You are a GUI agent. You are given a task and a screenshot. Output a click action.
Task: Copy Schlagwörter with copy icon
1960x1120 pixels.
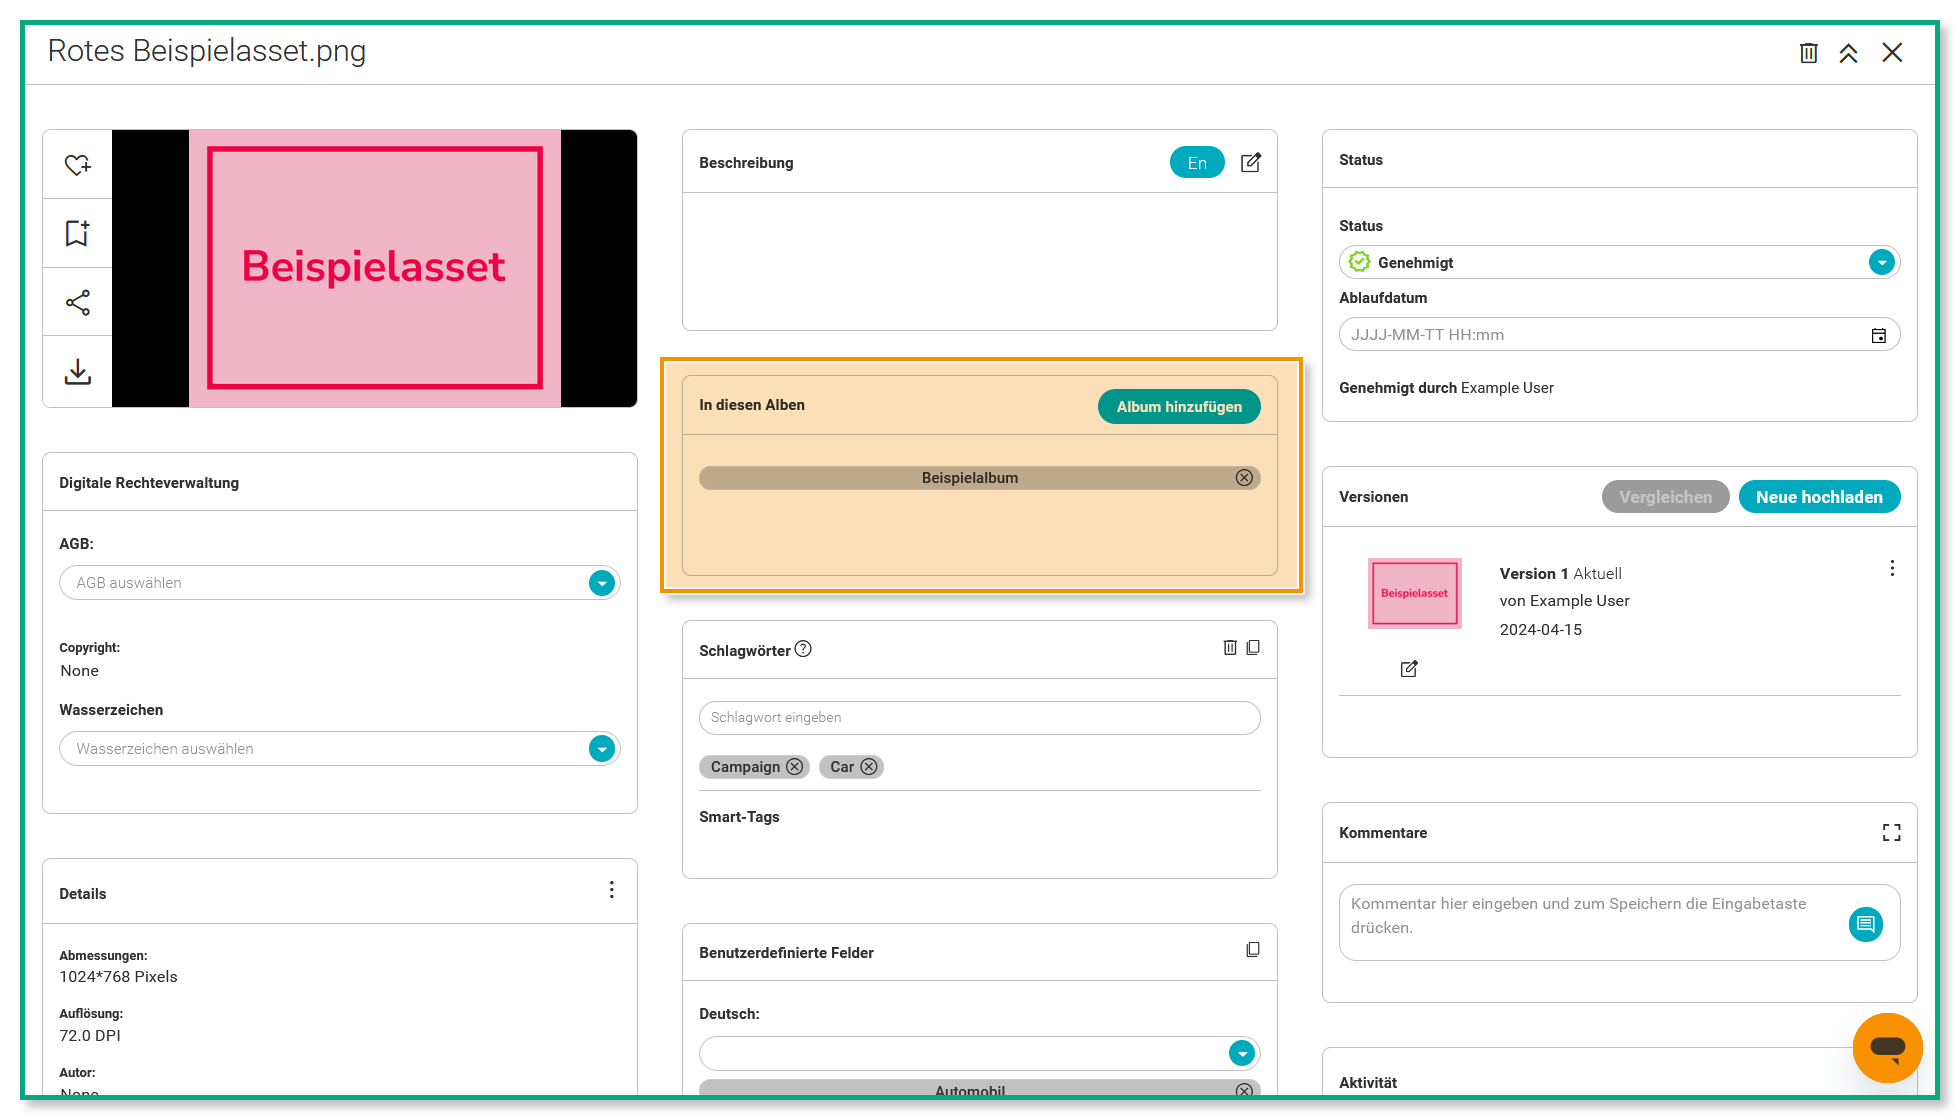pos(1253,647)
